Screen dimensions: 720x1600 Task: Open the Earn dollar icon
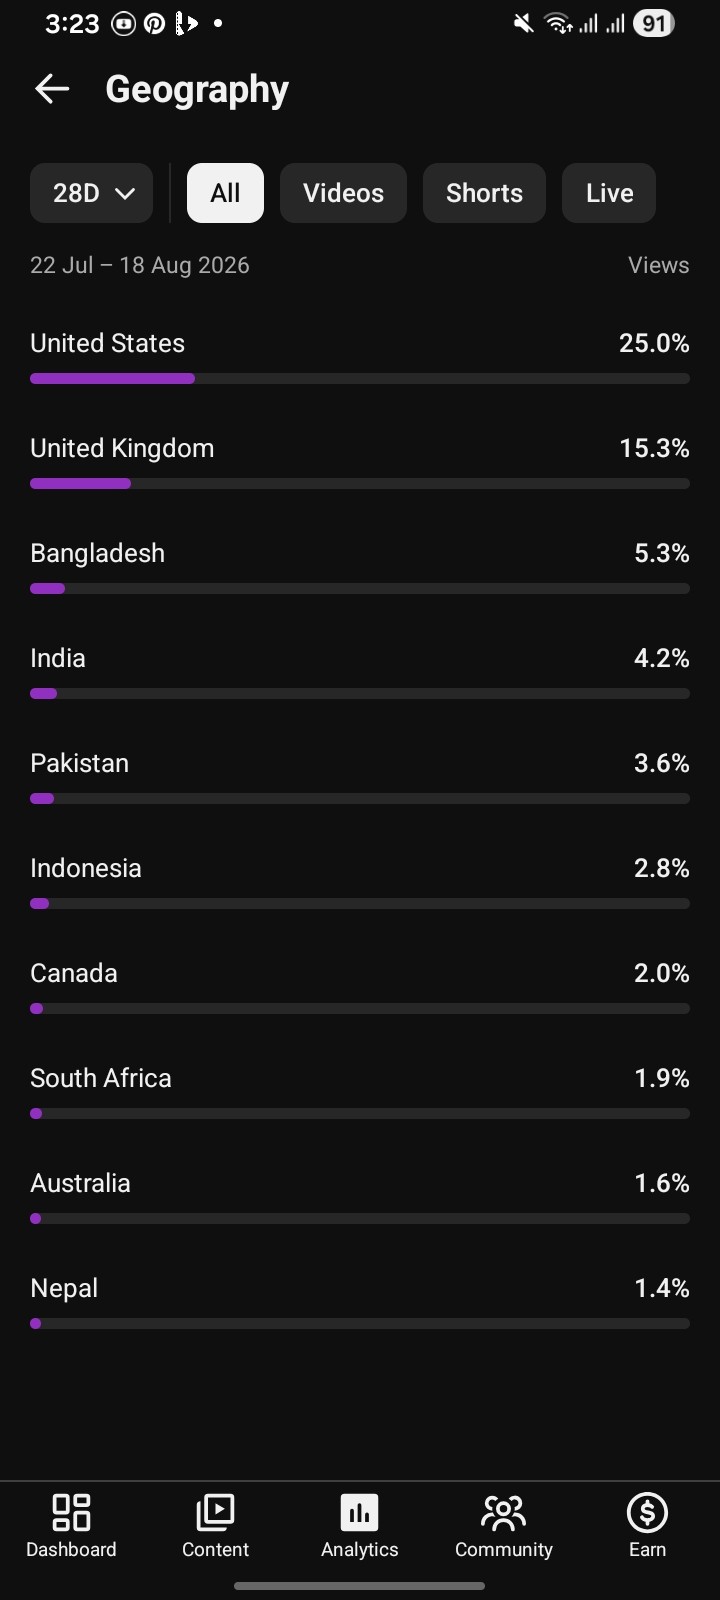point(647,1513)
